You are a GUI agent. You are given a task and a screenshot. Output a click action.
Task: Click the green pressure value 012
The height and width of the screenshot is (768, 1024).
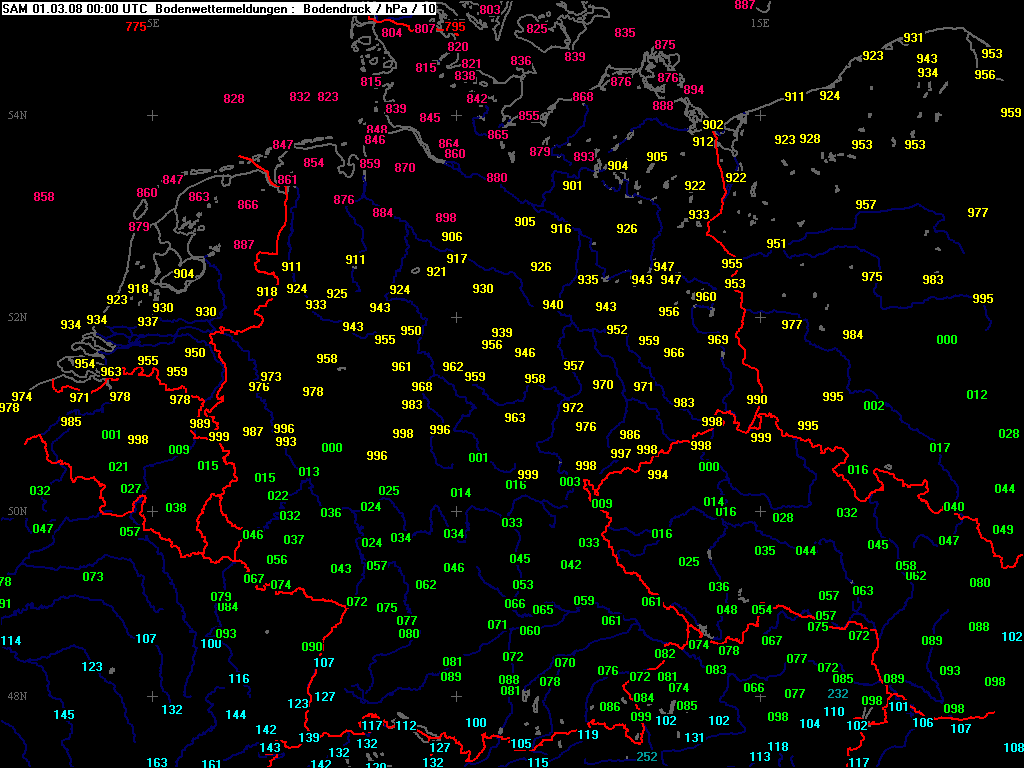tap(977, 395)
